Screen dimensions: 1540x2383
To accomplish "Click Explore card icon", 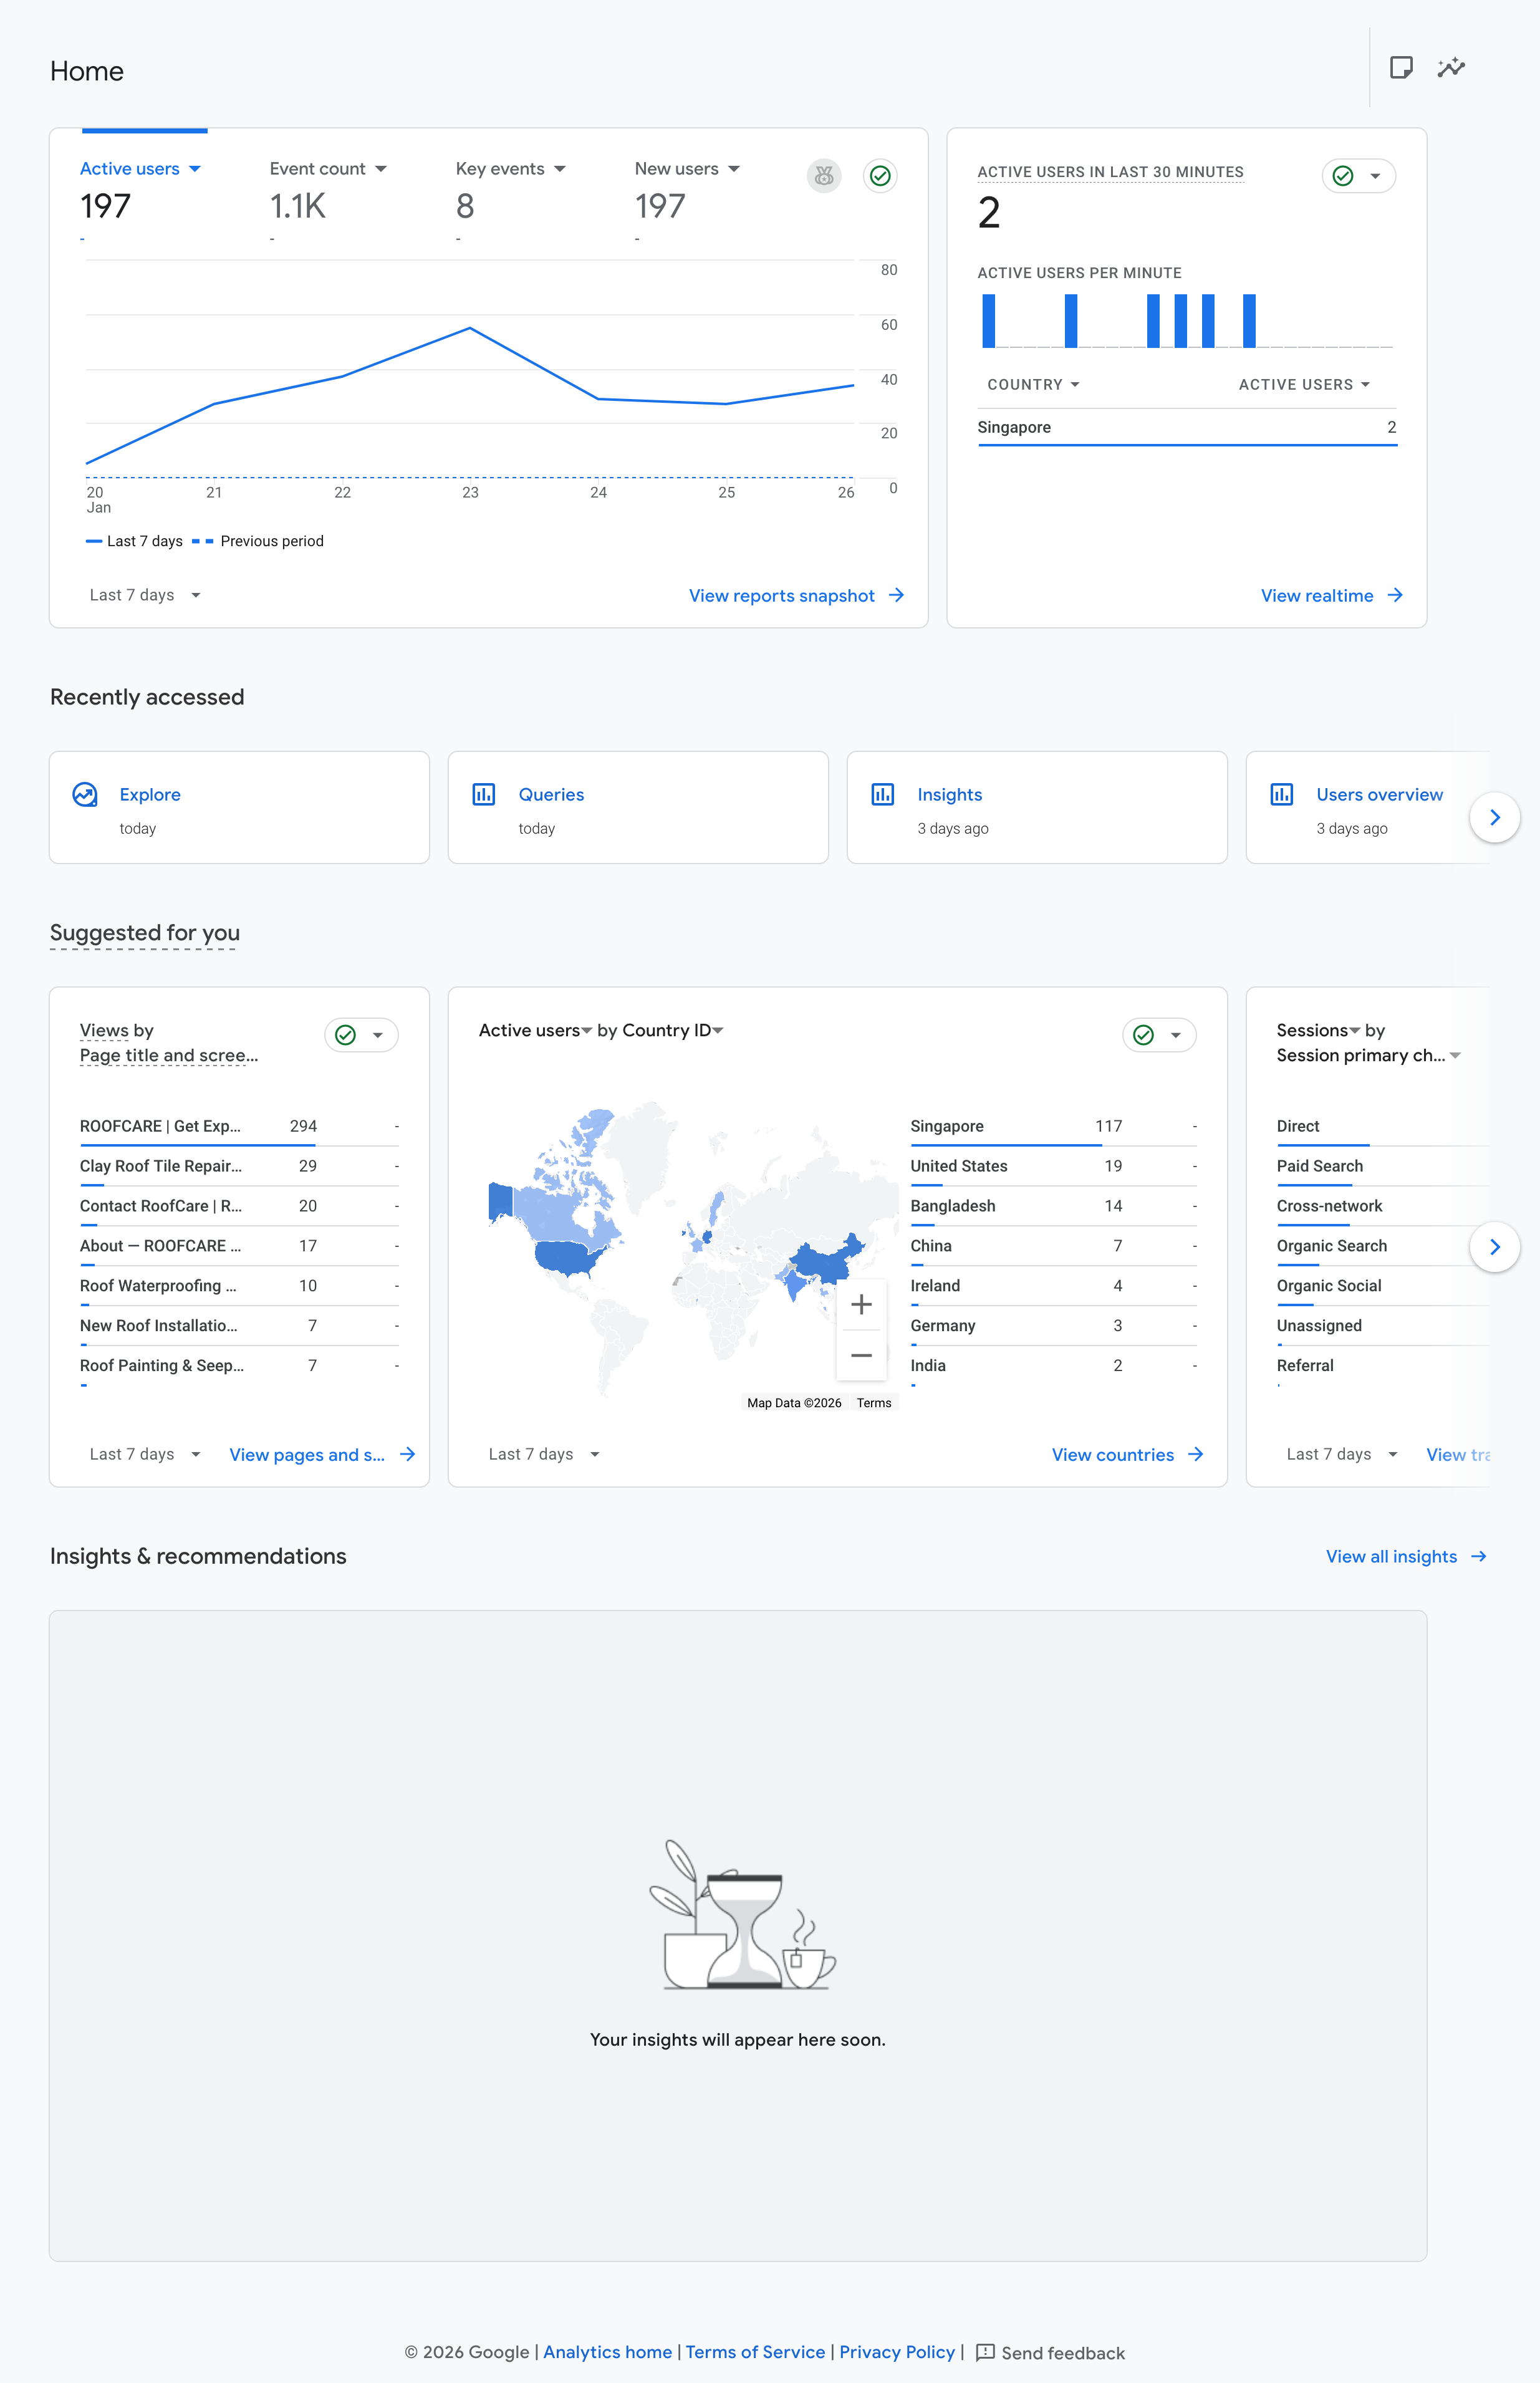I will (85, 794).
